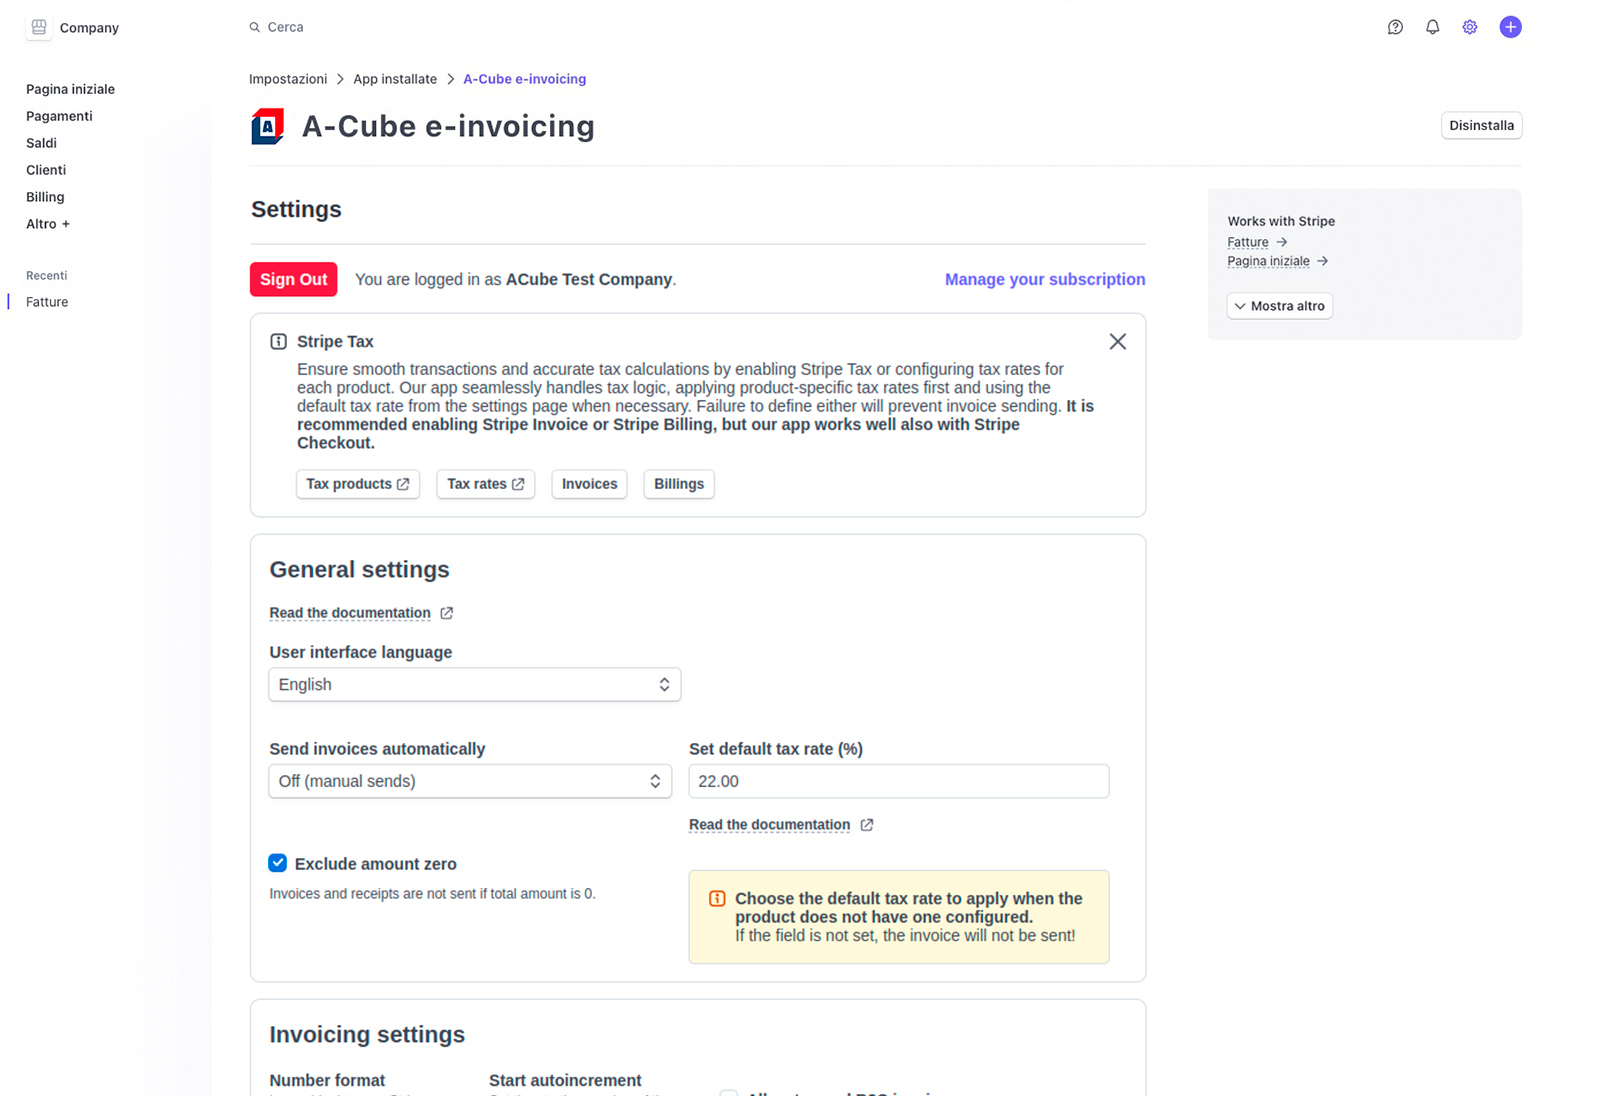Click the Sign Out button
This screenshot has height=1096, width=1600.
[293, 279]
